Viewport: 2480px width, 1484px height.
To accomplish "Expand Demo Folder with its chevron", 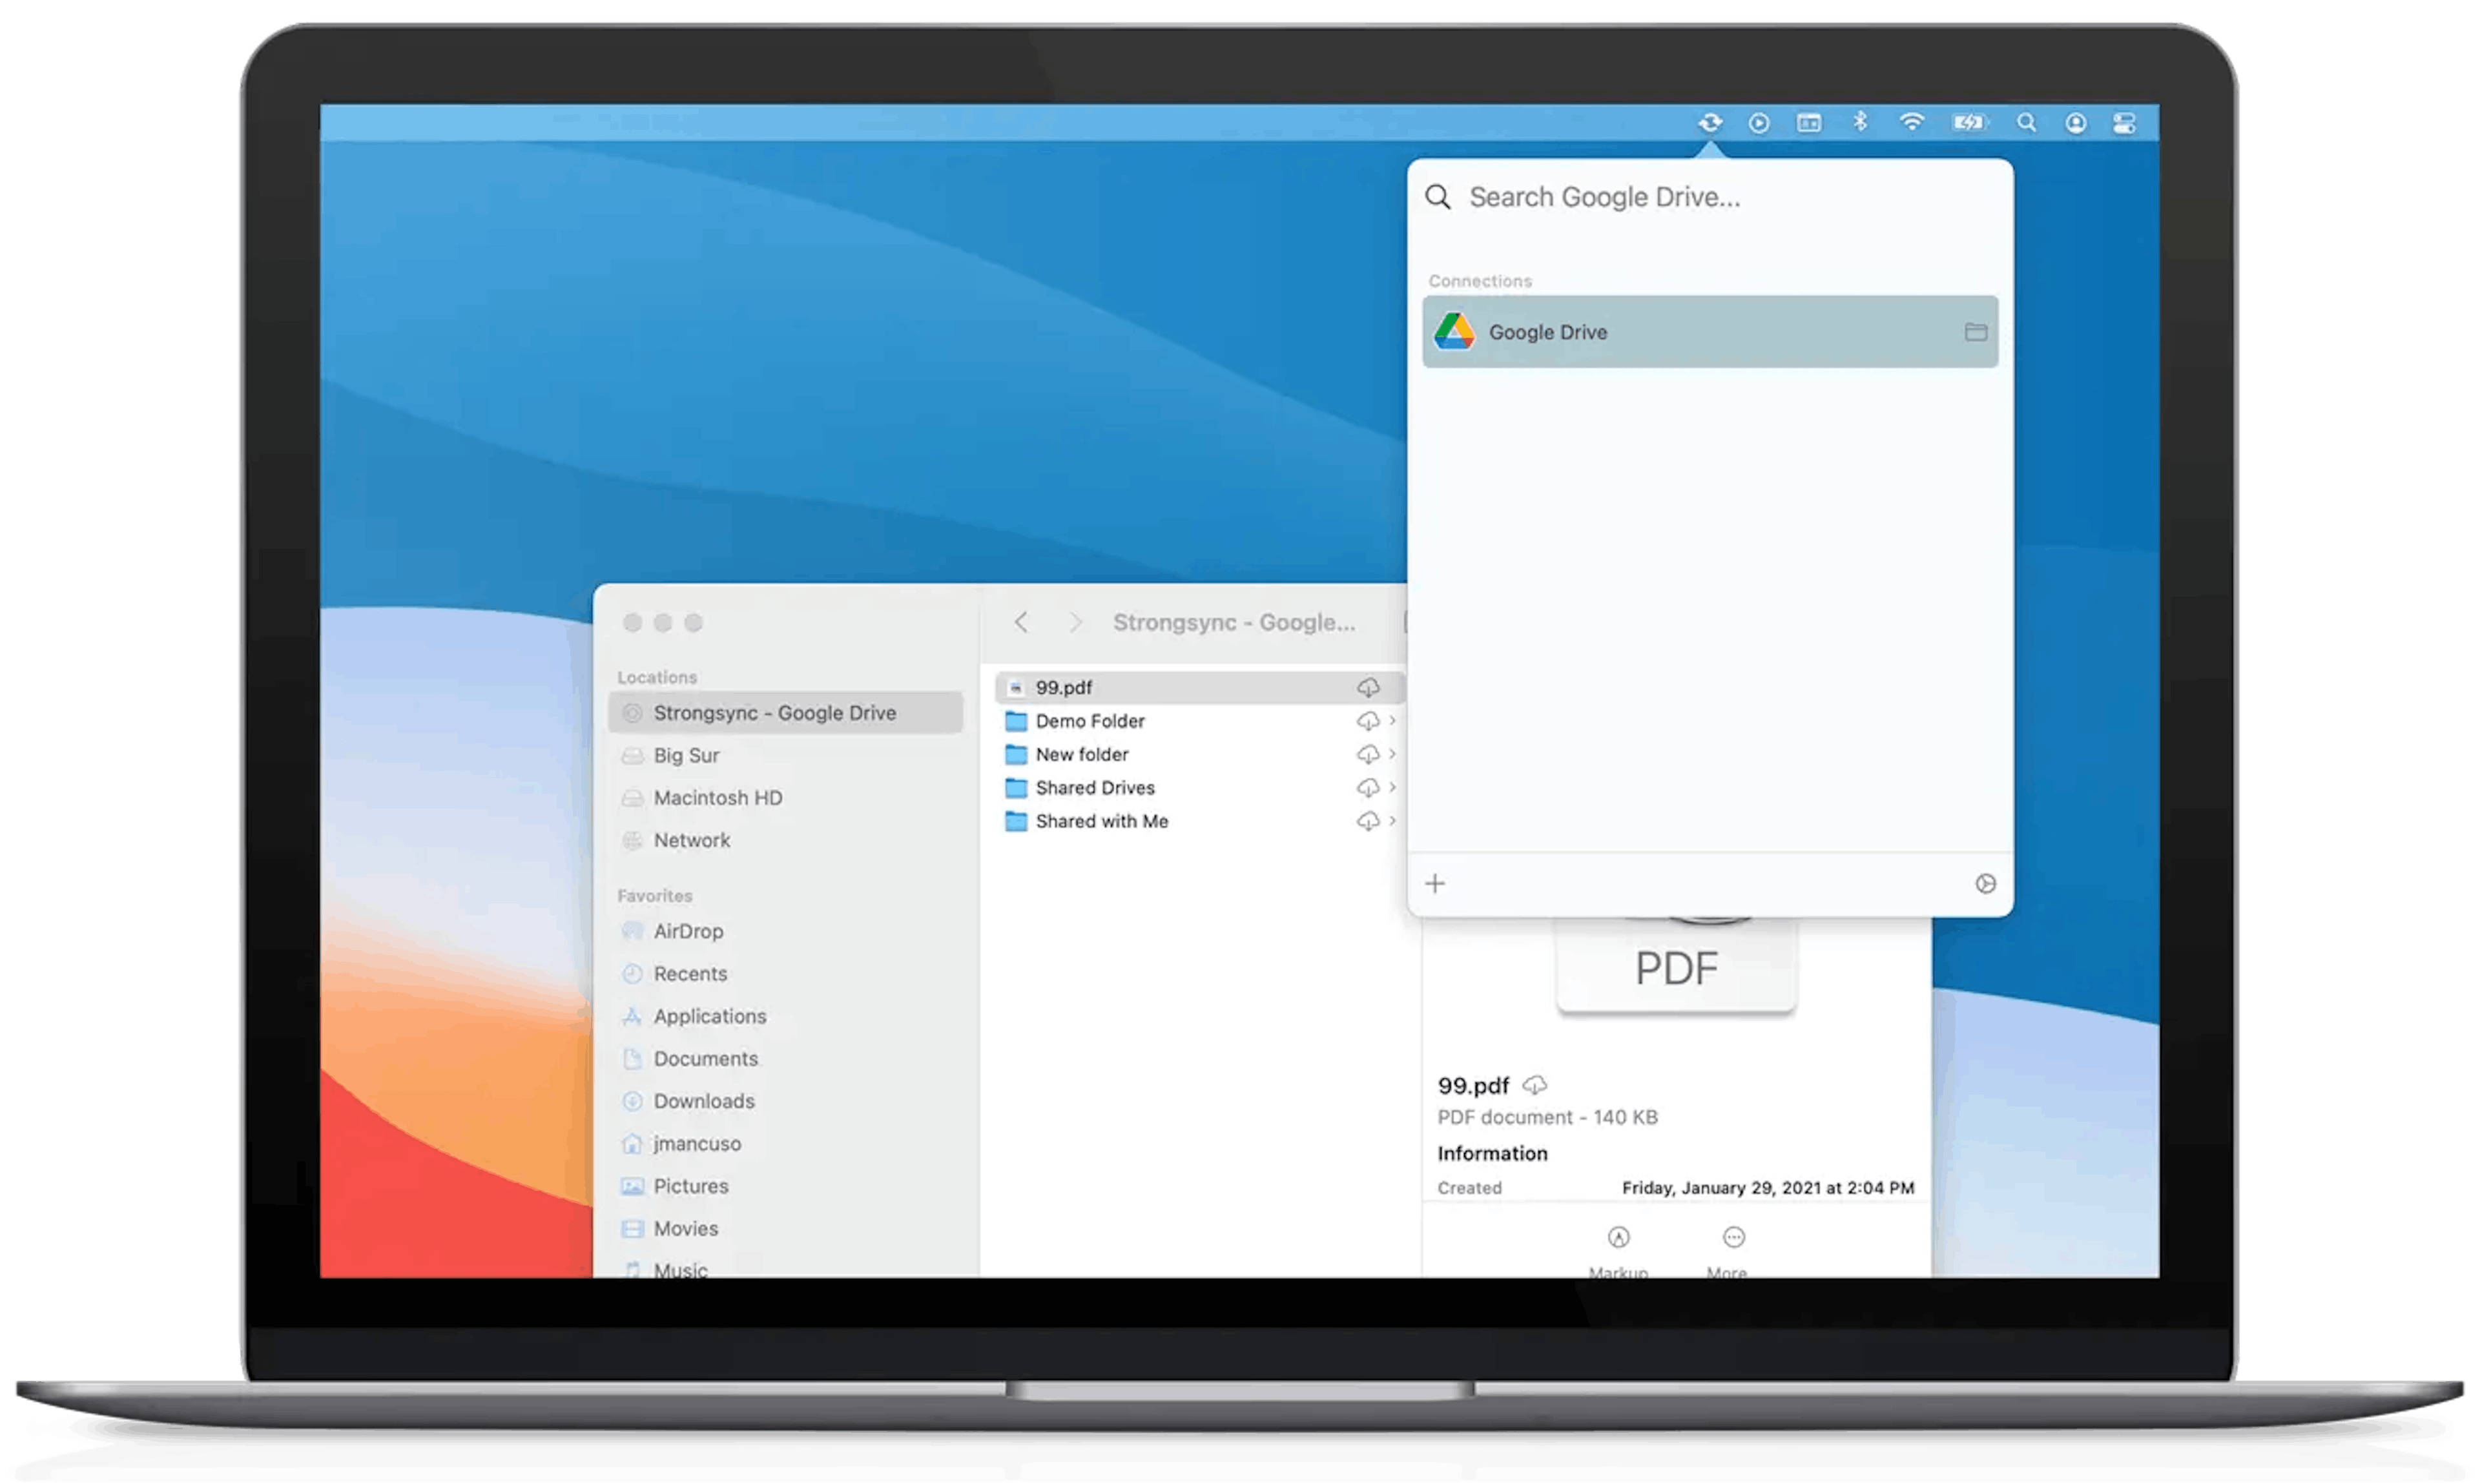I will (1392, 720).
